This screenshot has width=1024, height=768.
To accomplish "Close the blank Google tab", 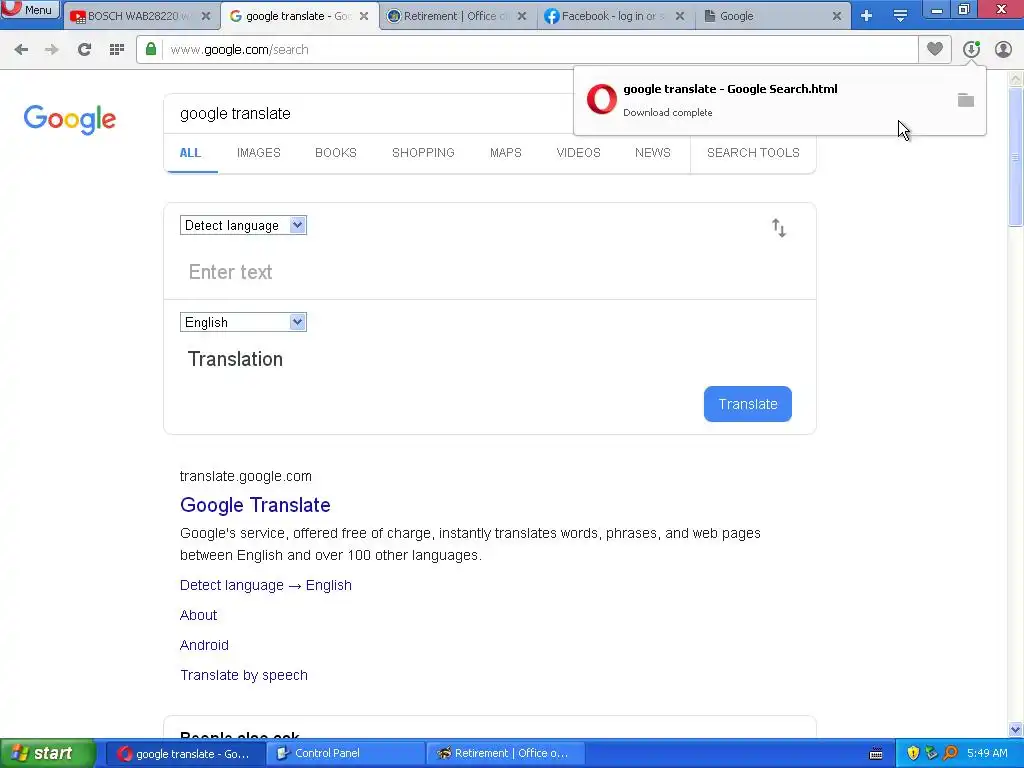I will (837, 16).
